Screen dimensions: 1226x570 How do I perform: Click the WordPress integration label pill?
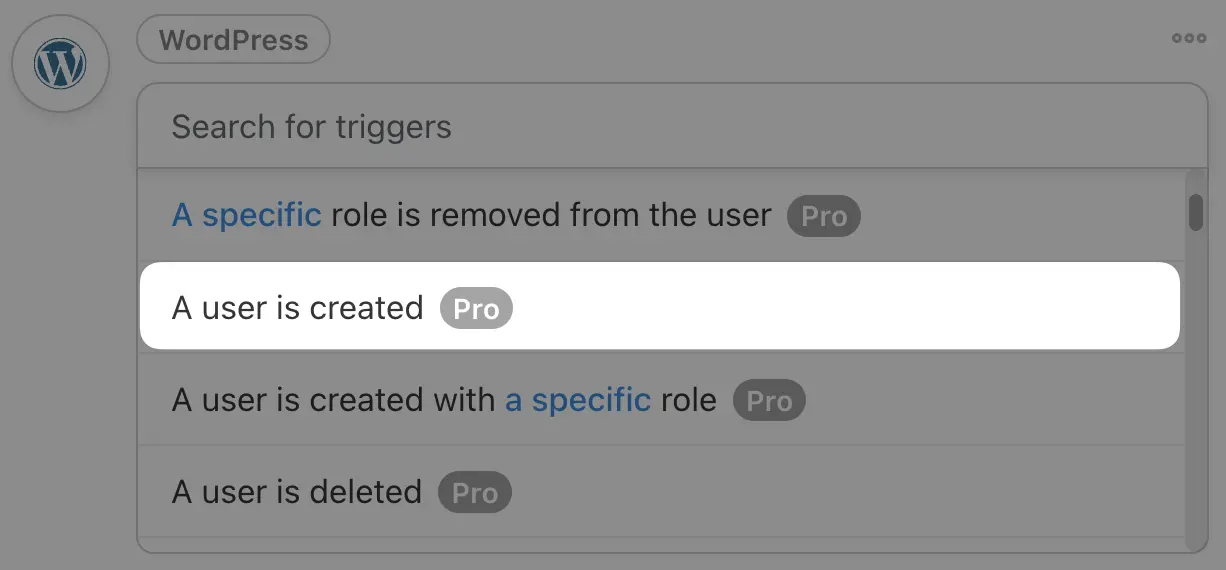click(233, 40)
